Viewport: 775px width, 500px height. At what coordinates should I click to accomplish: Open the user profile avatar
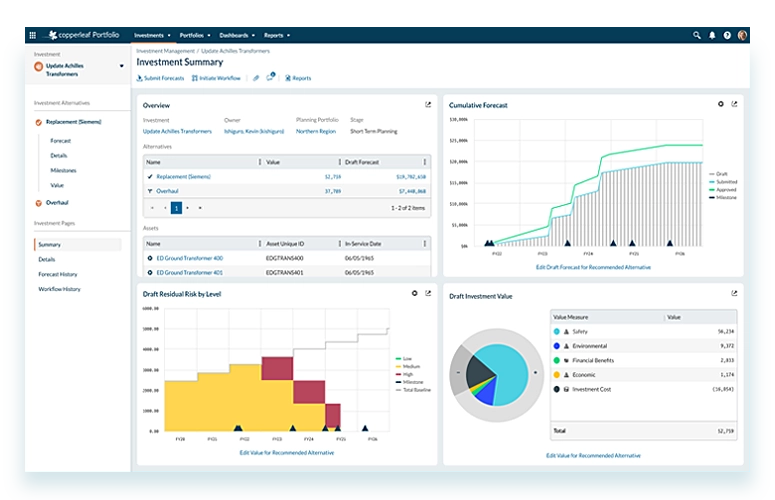(742, 35)
